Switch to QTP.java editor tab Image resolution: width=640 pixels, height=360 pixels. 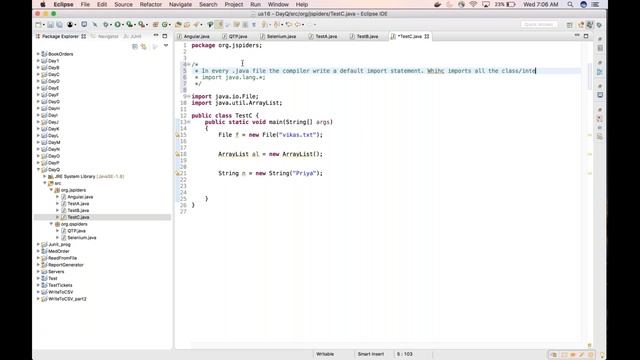click(x=238, y=36)
